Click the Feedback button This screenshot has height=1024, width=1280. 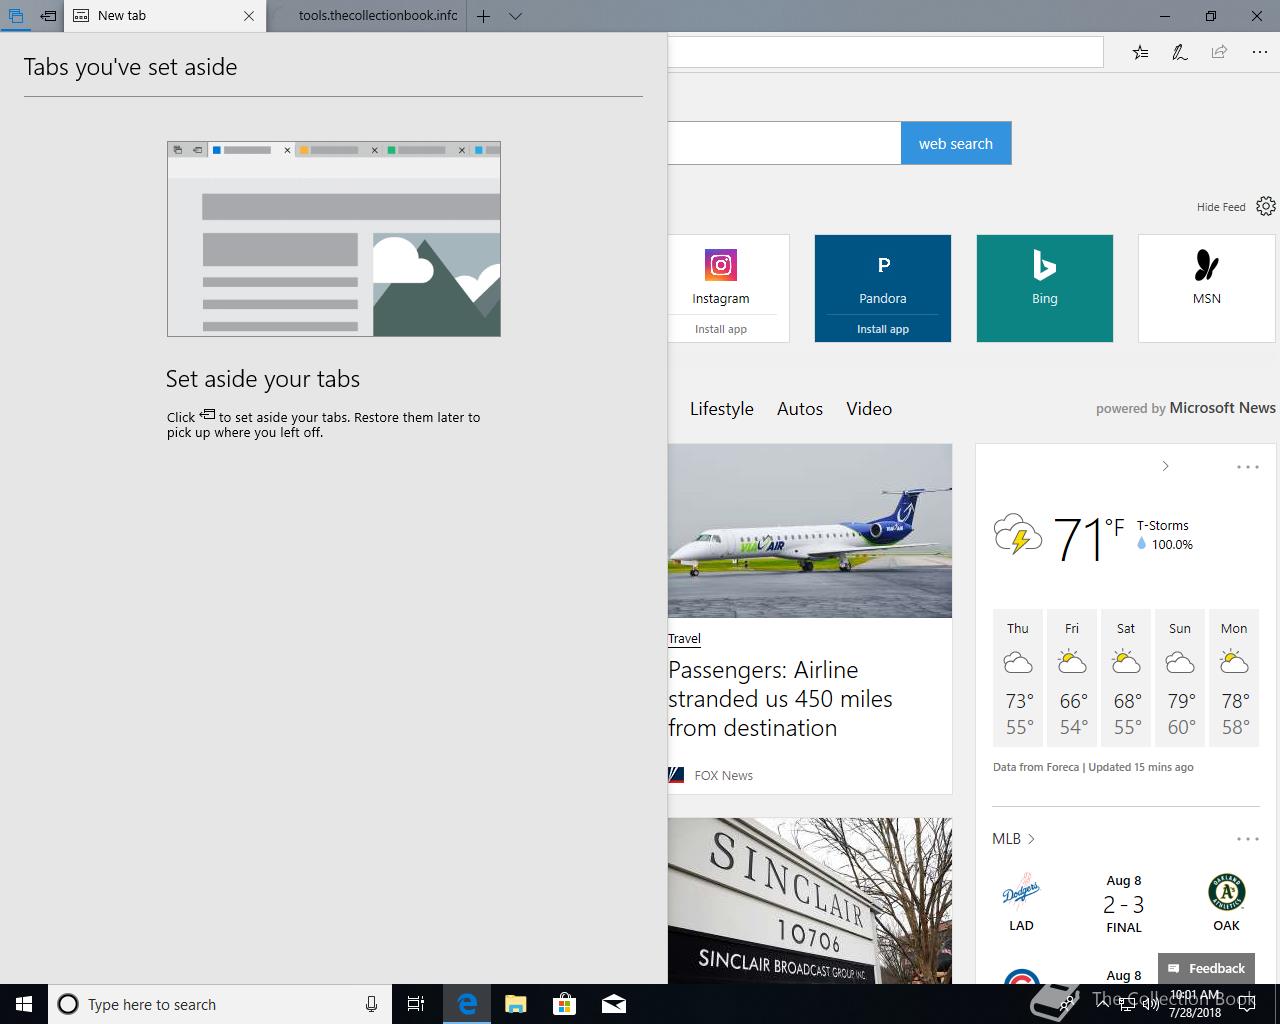[x=1207, y=968]
